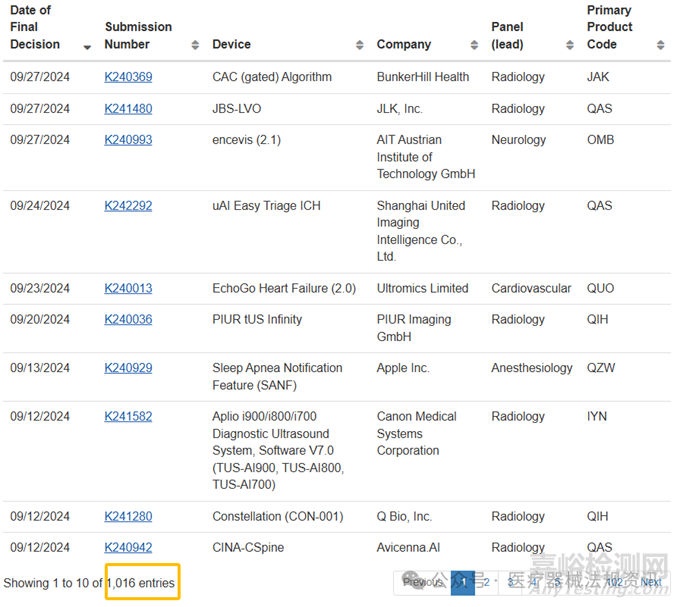Image resolution: width=680 pixels, height=607 pixels.
Task: Click 'AIT Austrian Institute of Technology GmbH'
Action: click(426, 157)
